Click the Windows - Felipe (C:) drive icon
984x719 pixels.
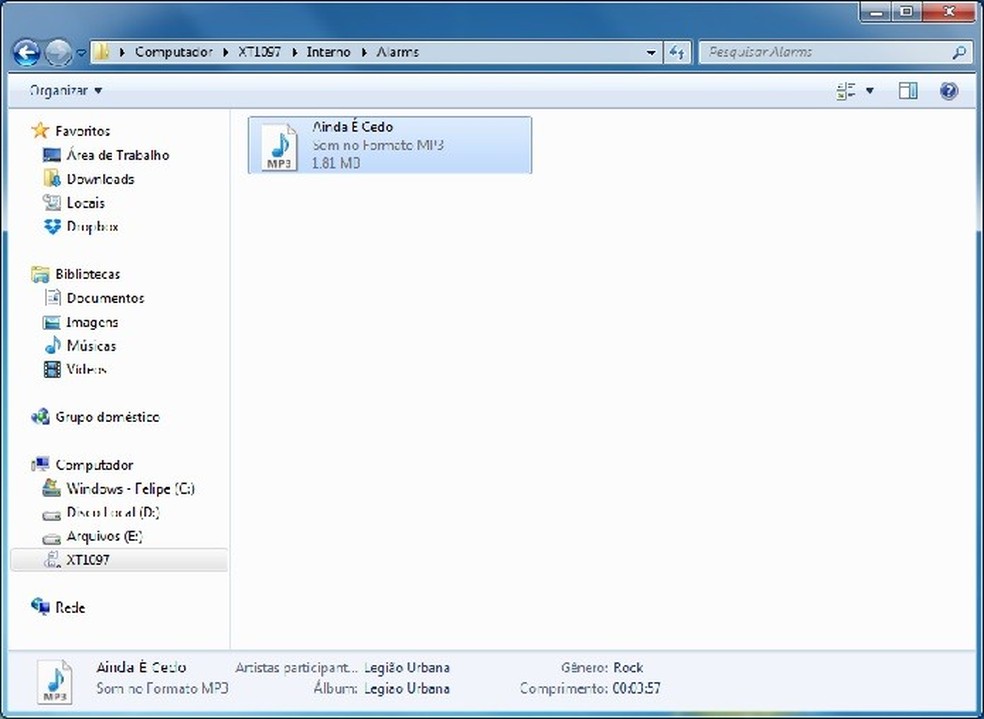pyautogui.click(x=51, y=488)
